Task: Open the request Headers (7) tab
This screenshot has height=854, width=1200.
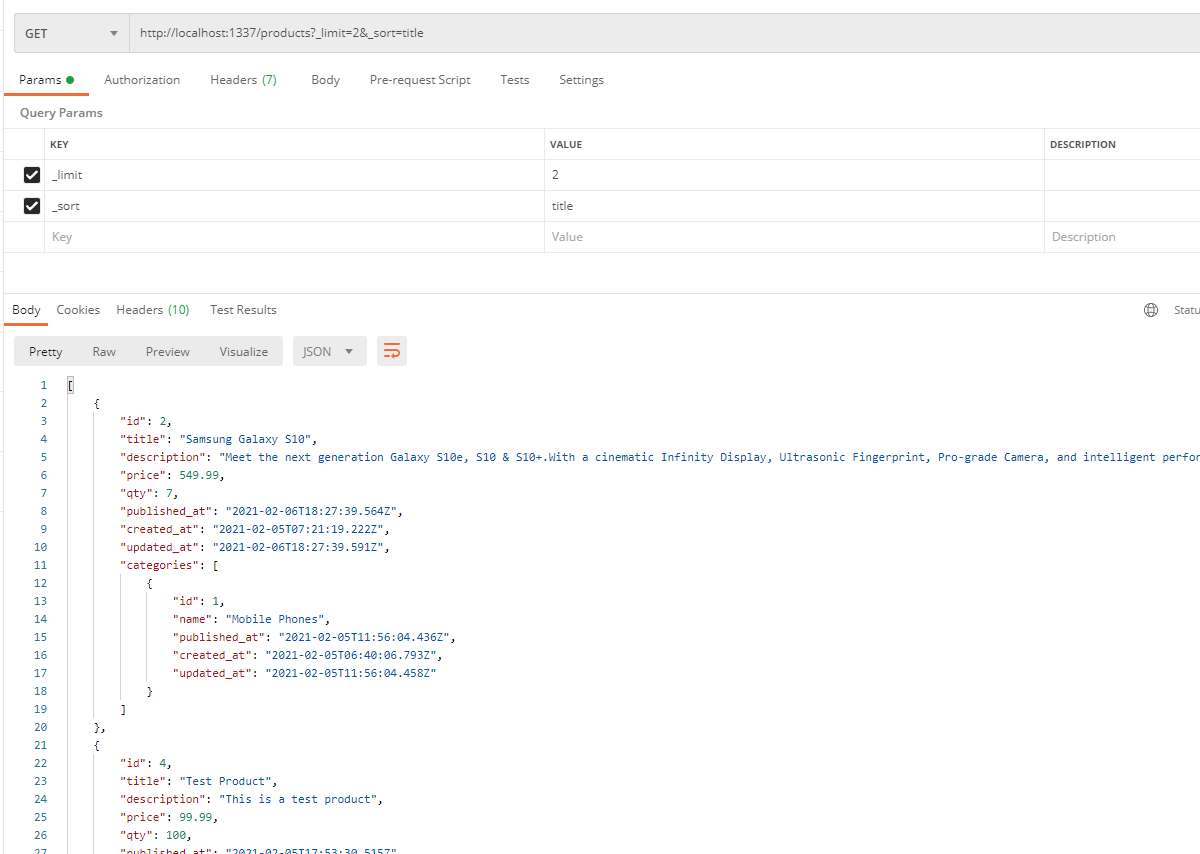Action: tap(243, 80)
